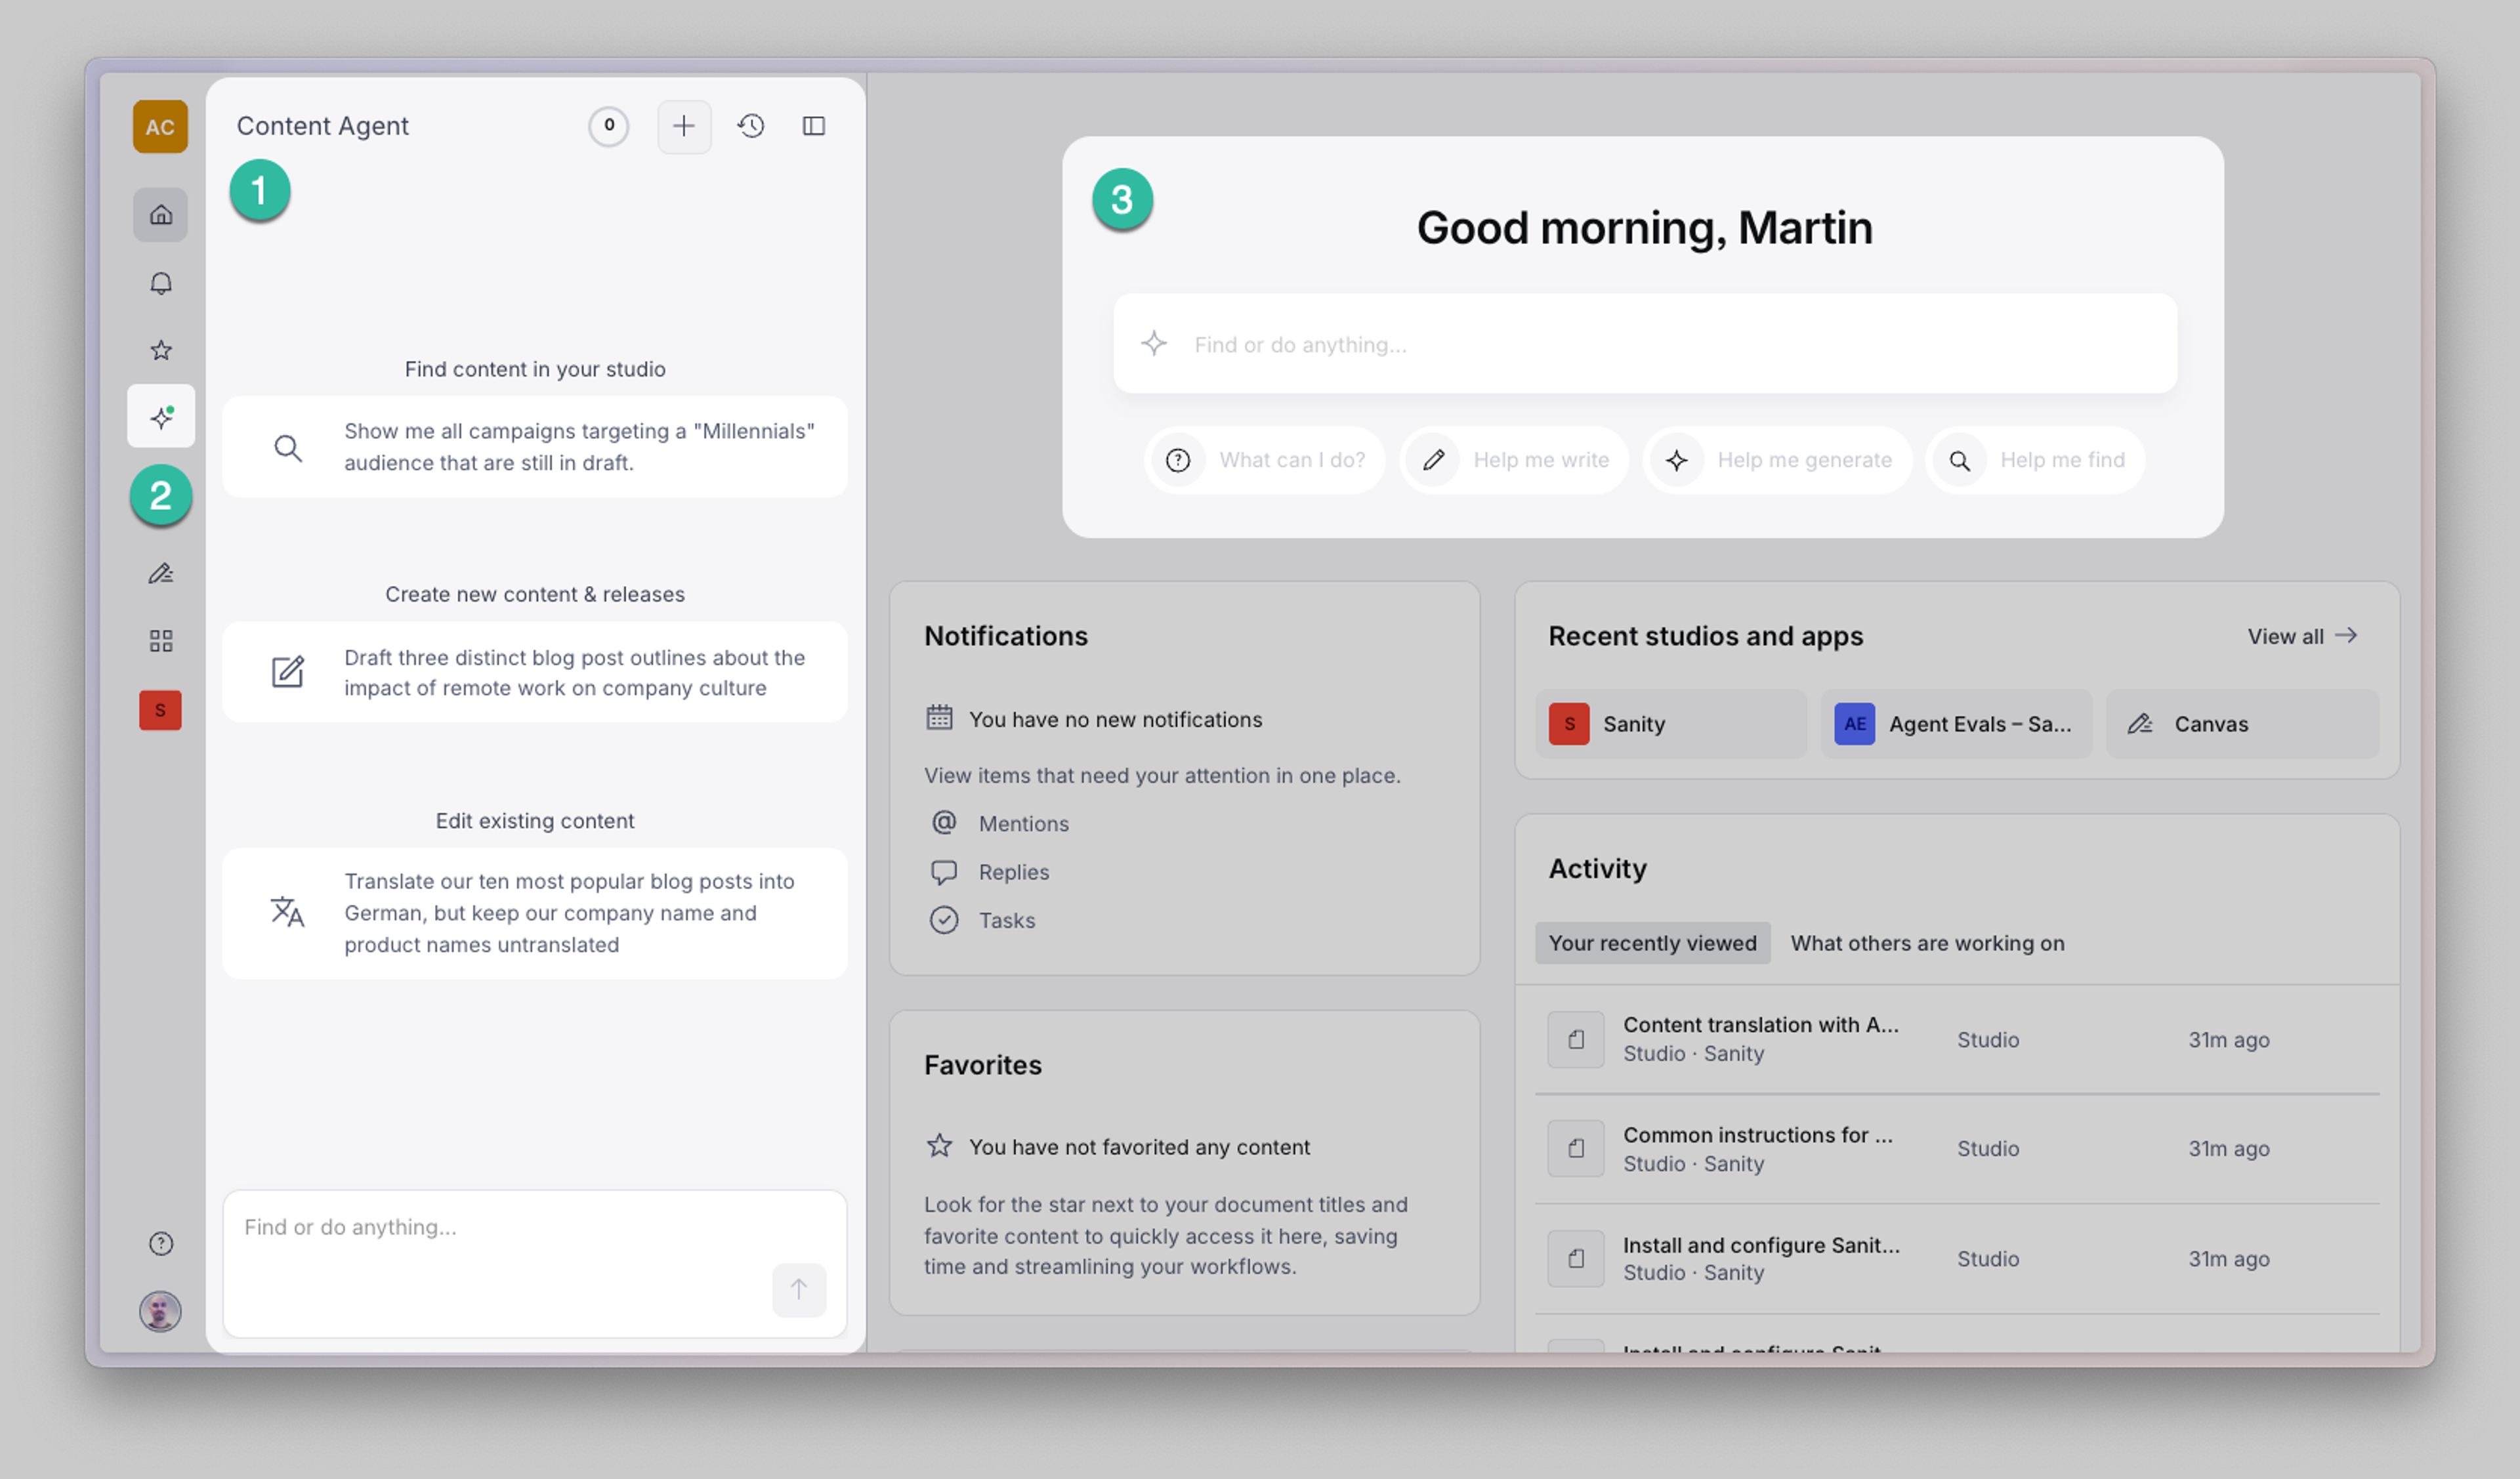Open the Canvas app card

tap(2242, 724)
